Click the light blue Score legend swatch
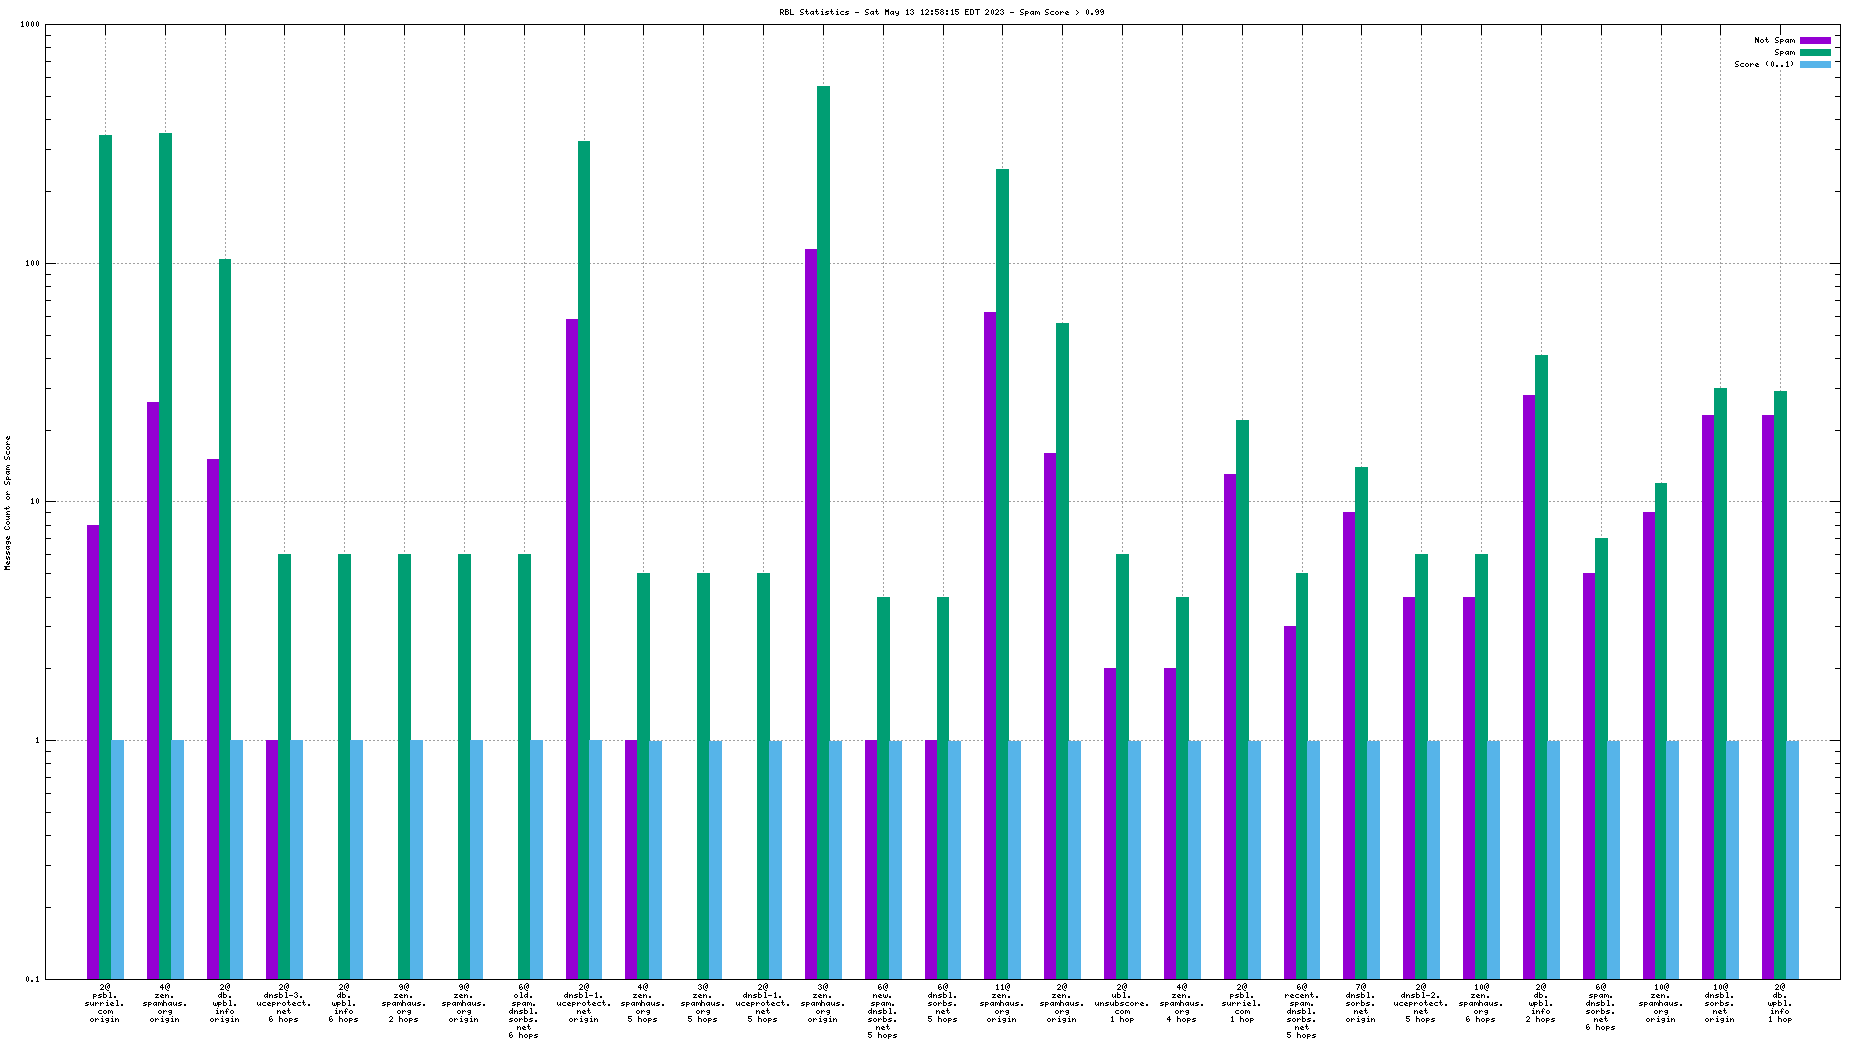Screen dimensions: 1856x1044 click(1815, 65)
